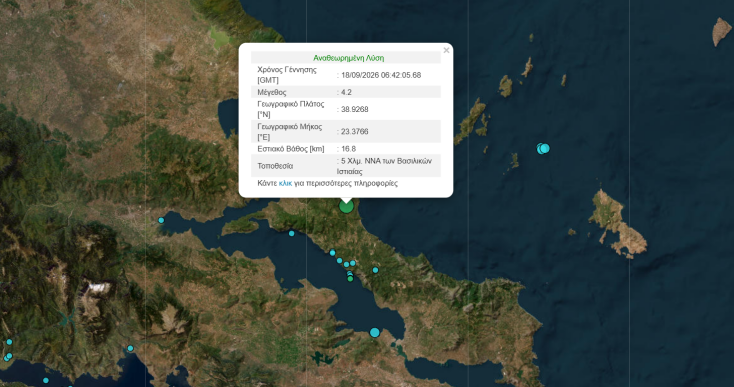
Task: Select the small green marker in the coastal cluster
Action: pos(350,279)
